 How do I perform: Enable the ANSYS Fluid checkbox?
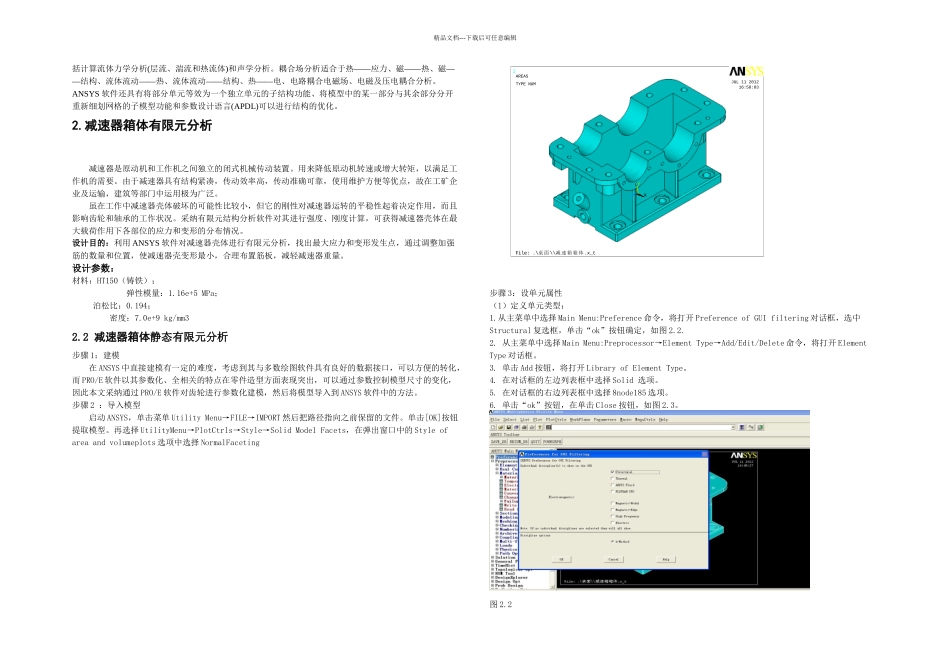pos(613,485)
